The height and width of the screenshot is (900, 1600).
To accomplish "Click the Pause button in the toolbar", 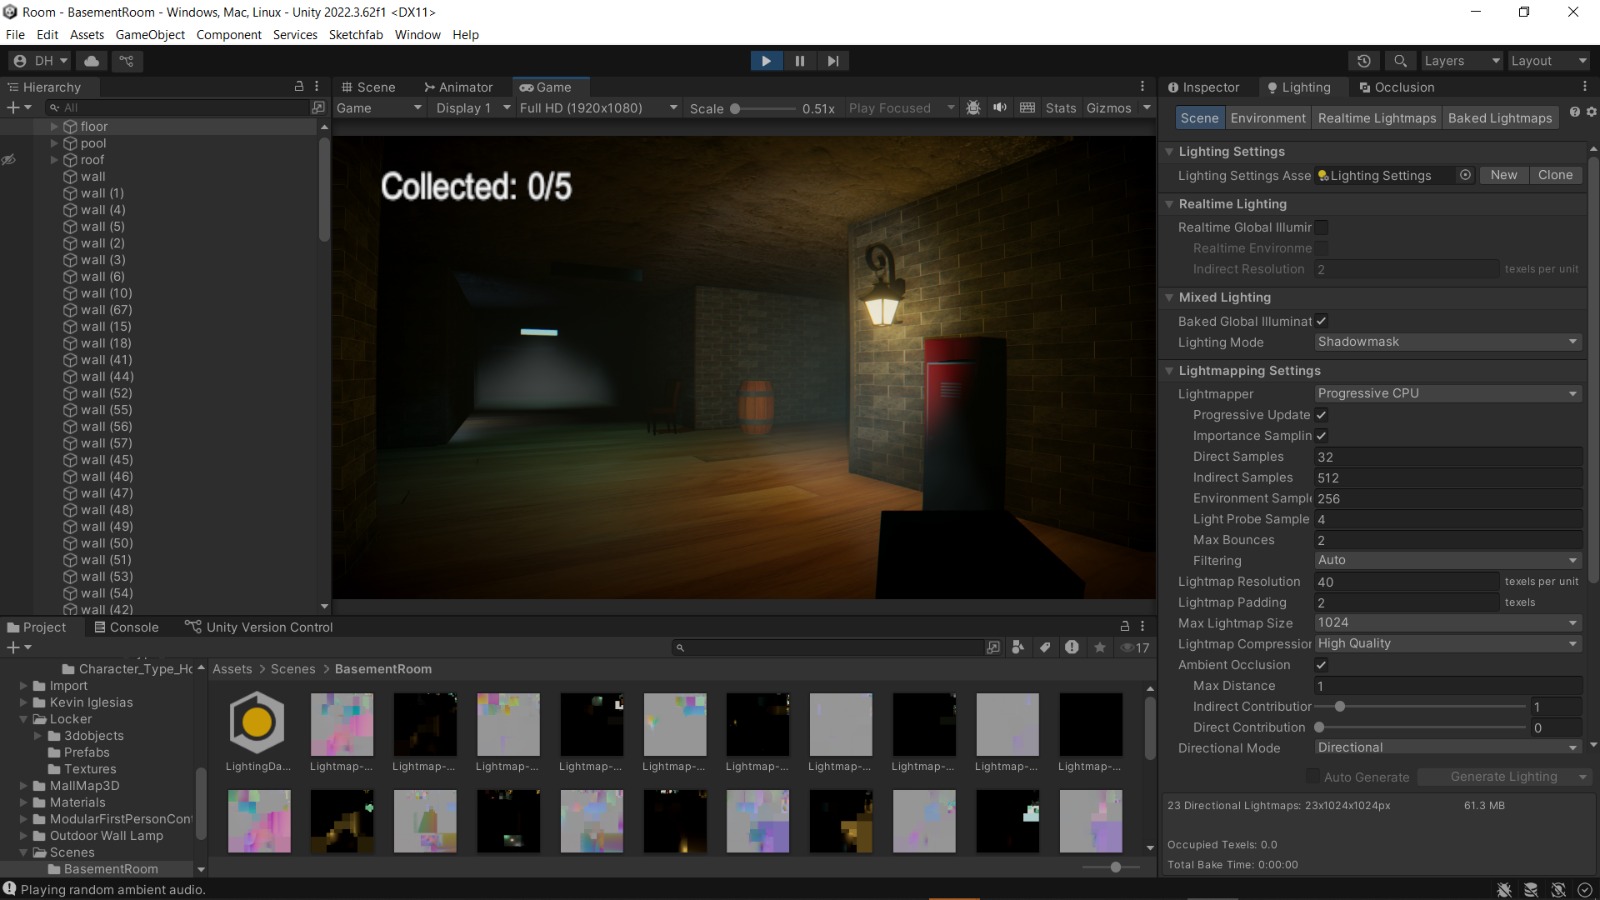I will (800, 60).
